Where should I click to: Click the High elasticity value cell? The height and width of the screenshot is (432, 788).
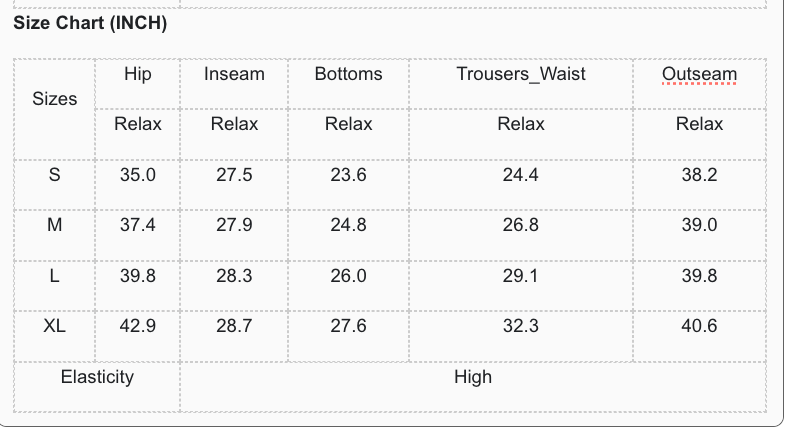[x=473, y=377]
